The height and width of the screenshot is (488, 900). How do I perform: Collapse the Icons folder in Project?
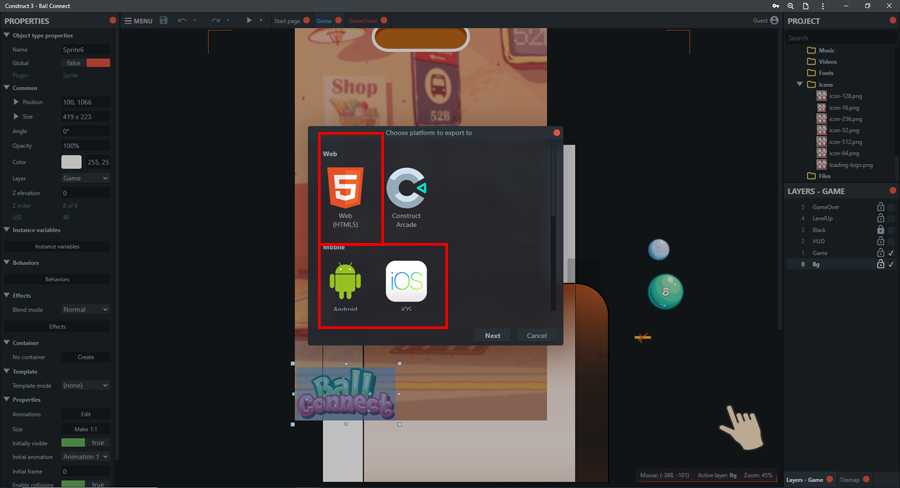pyautogui.click(x=800, y=85)
